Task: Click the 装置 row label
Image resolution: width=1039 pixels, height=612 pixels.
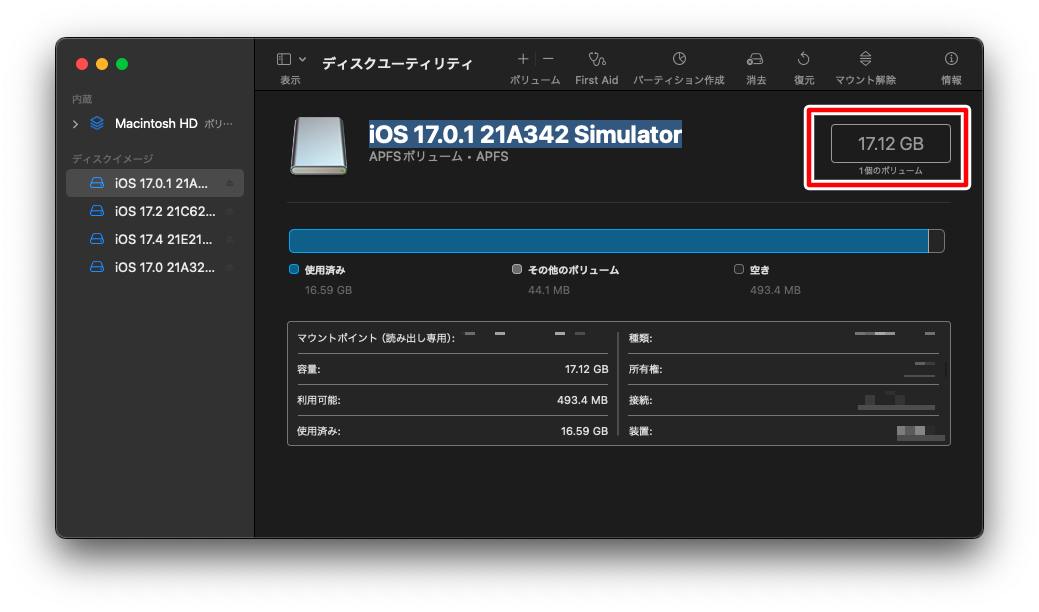Action: tap(641, 431)
